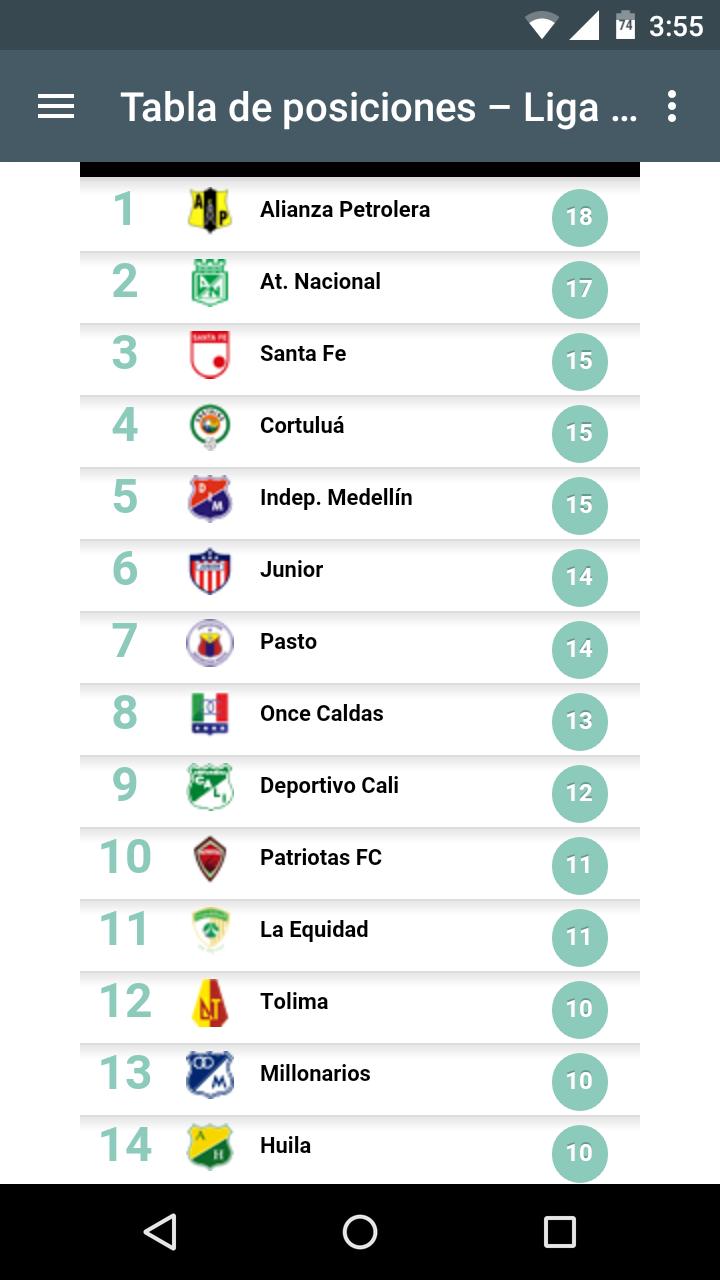Tap At. Nacional's 17 points badge
The height and width of the screenshot is (1280, 720).
point(580,289)
